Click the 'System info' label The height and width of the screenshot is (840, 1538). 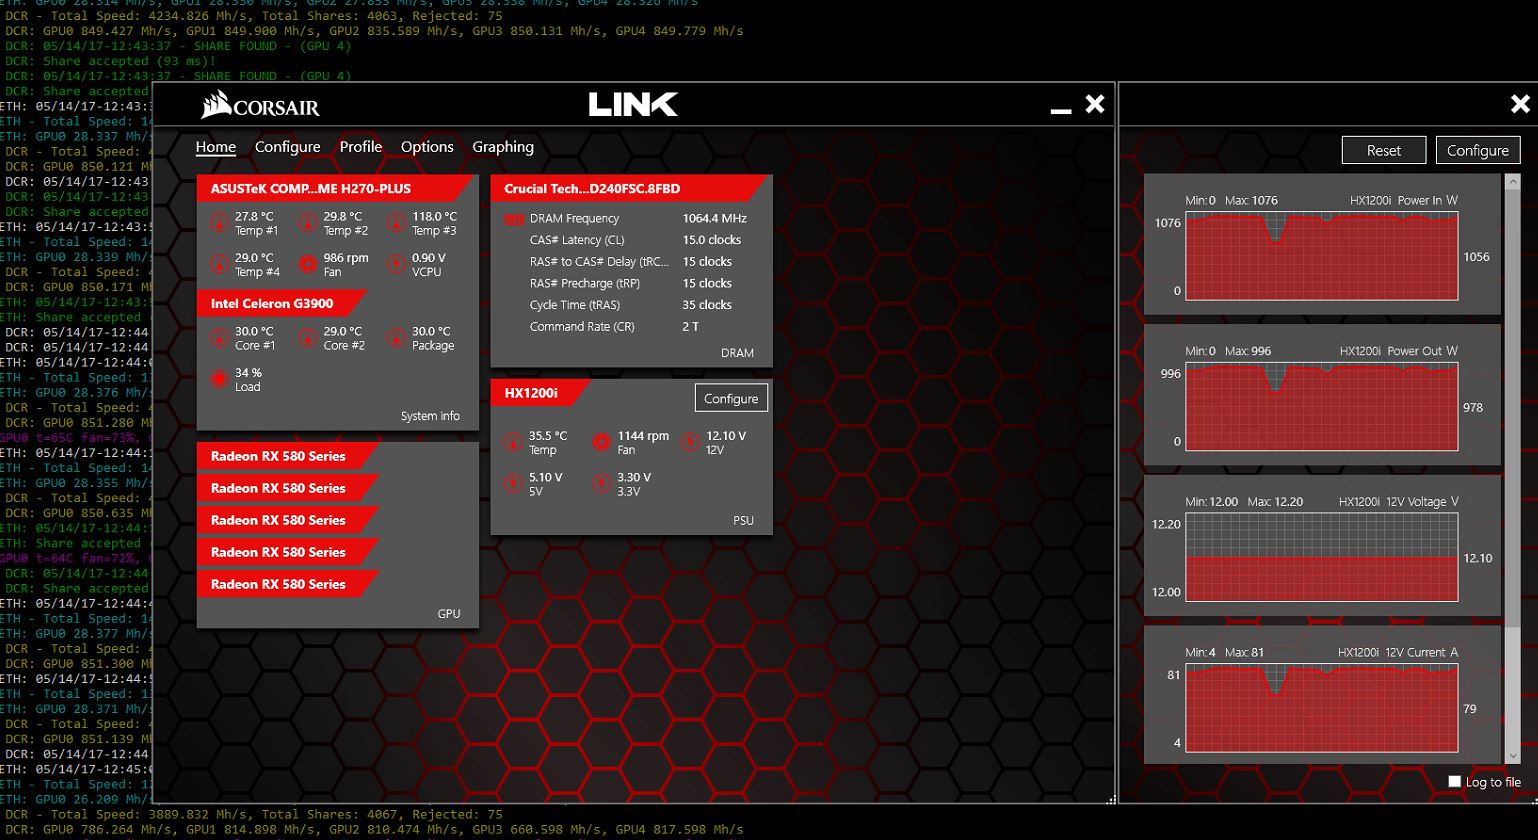pyautogui.click(x=430, y=416)
